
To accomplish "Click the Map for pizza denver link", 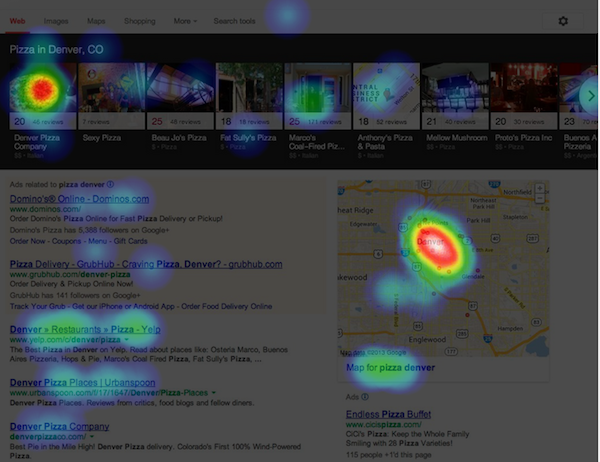I will tap(390, 367).
